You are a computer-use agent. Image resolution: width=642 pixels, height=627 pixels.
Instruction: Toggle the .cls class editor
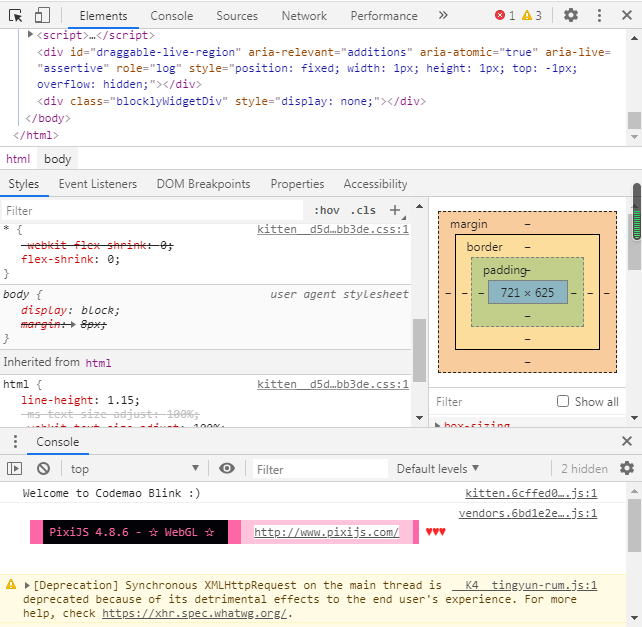click(x=363, y=211)
